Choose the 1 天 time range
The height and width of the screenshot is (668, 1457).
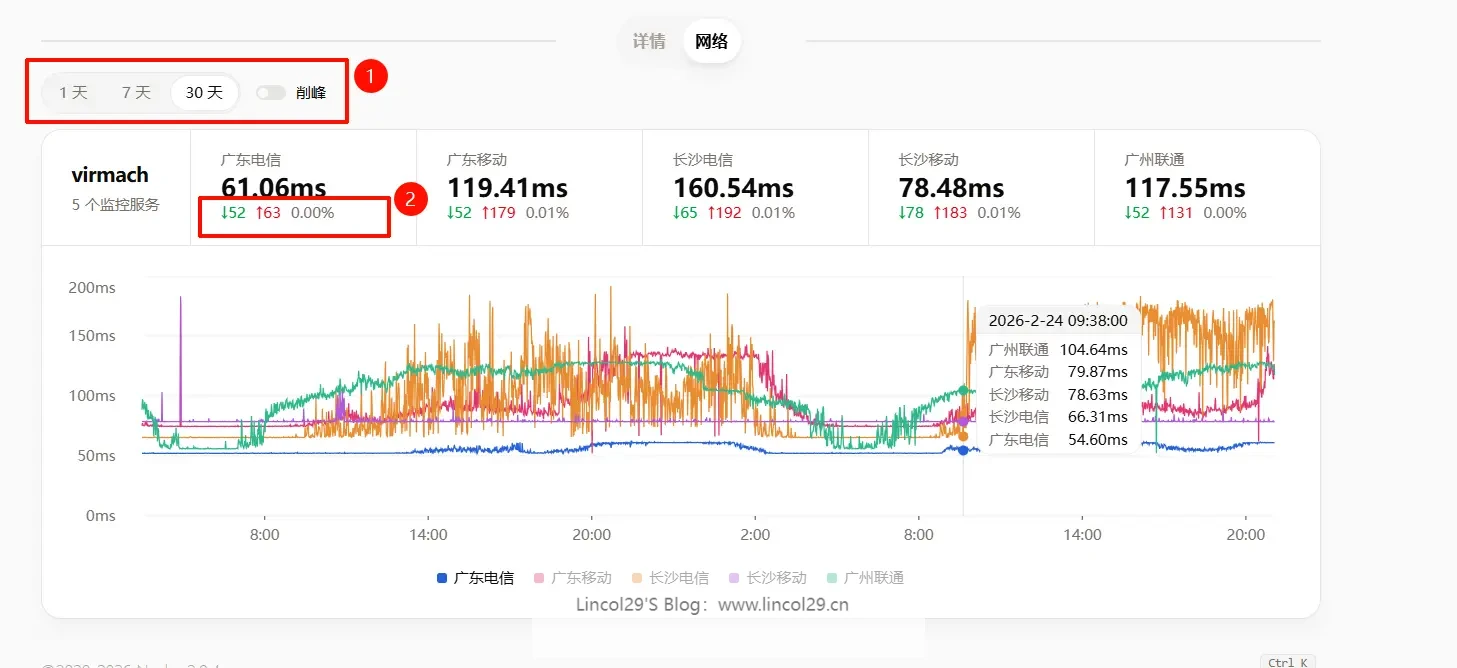(73, 93)
